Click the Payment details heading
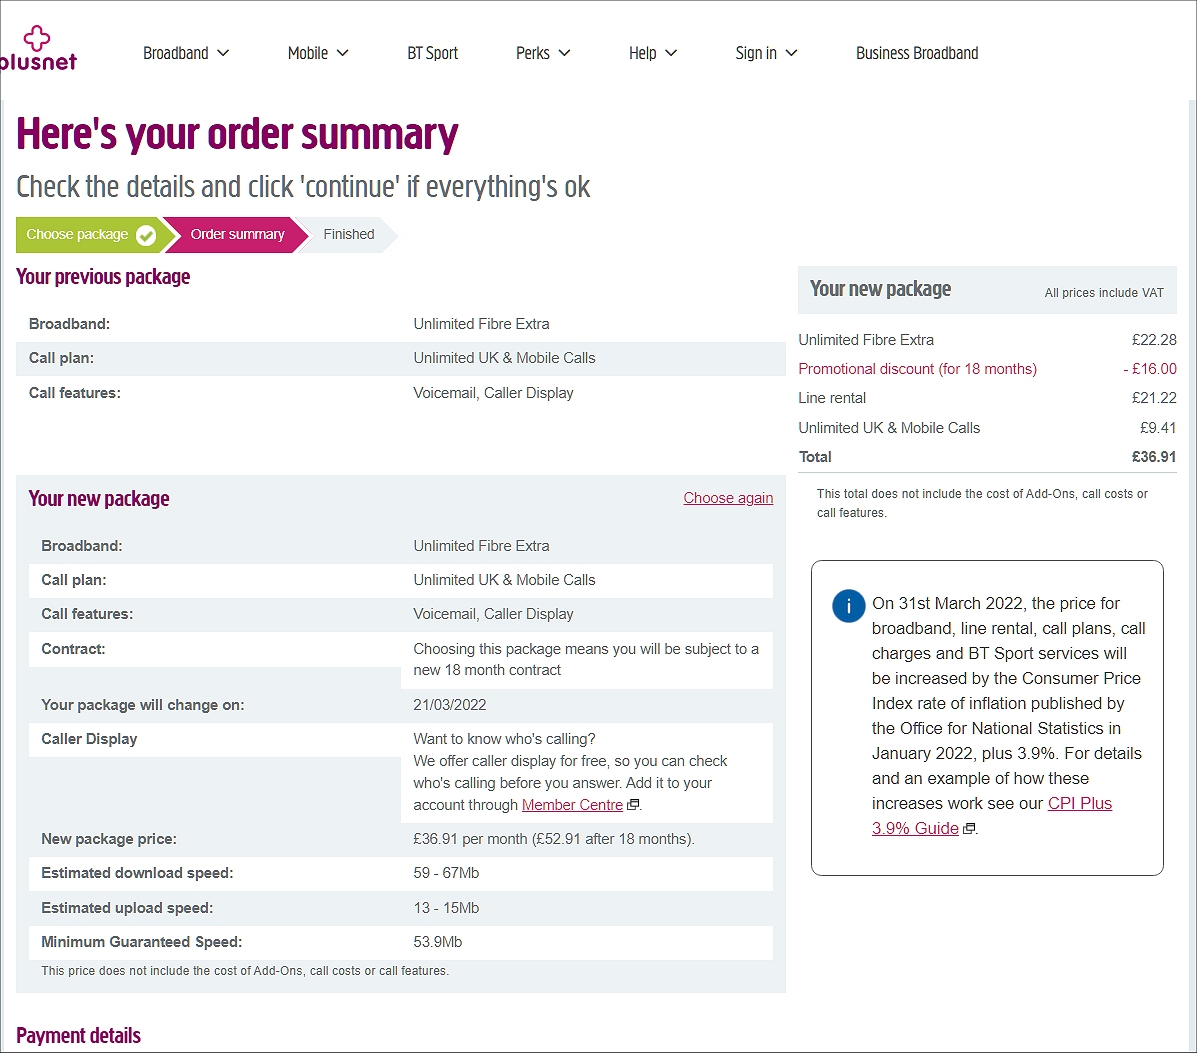1197x1053 pixels. [x=78, y=1036]
